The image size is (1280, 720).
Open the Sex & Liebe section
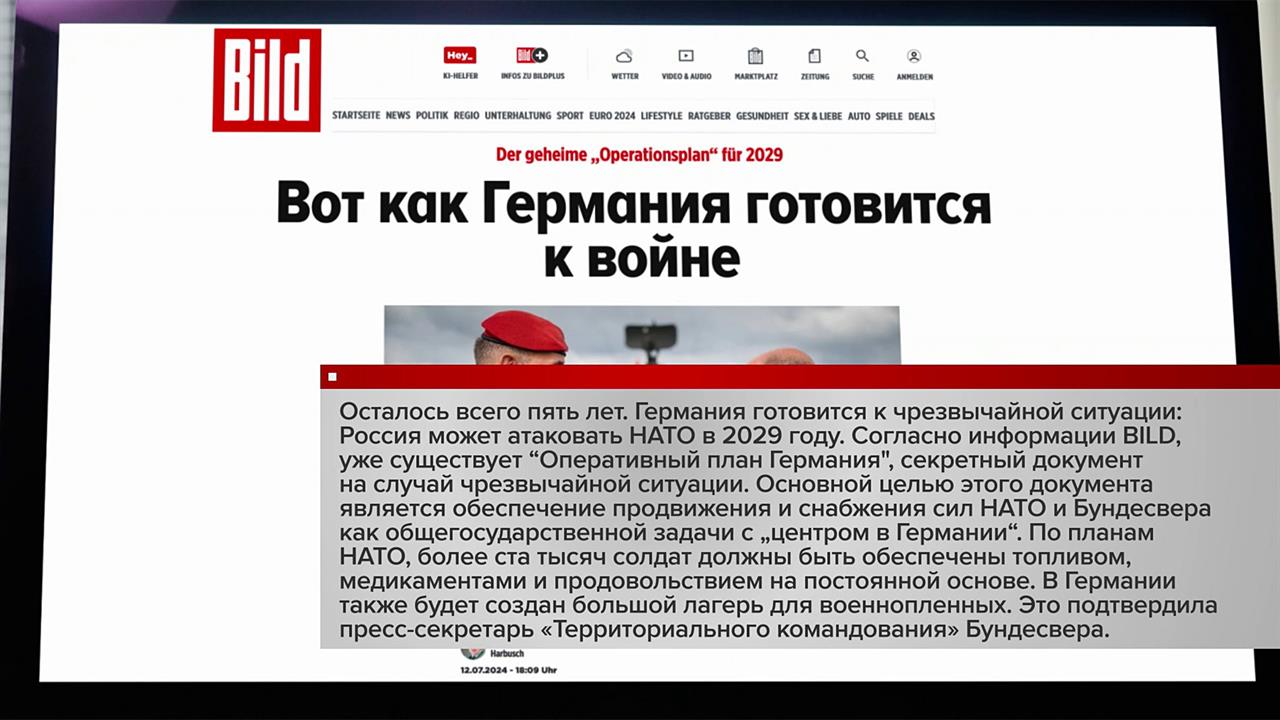click(x=818, y=116)
